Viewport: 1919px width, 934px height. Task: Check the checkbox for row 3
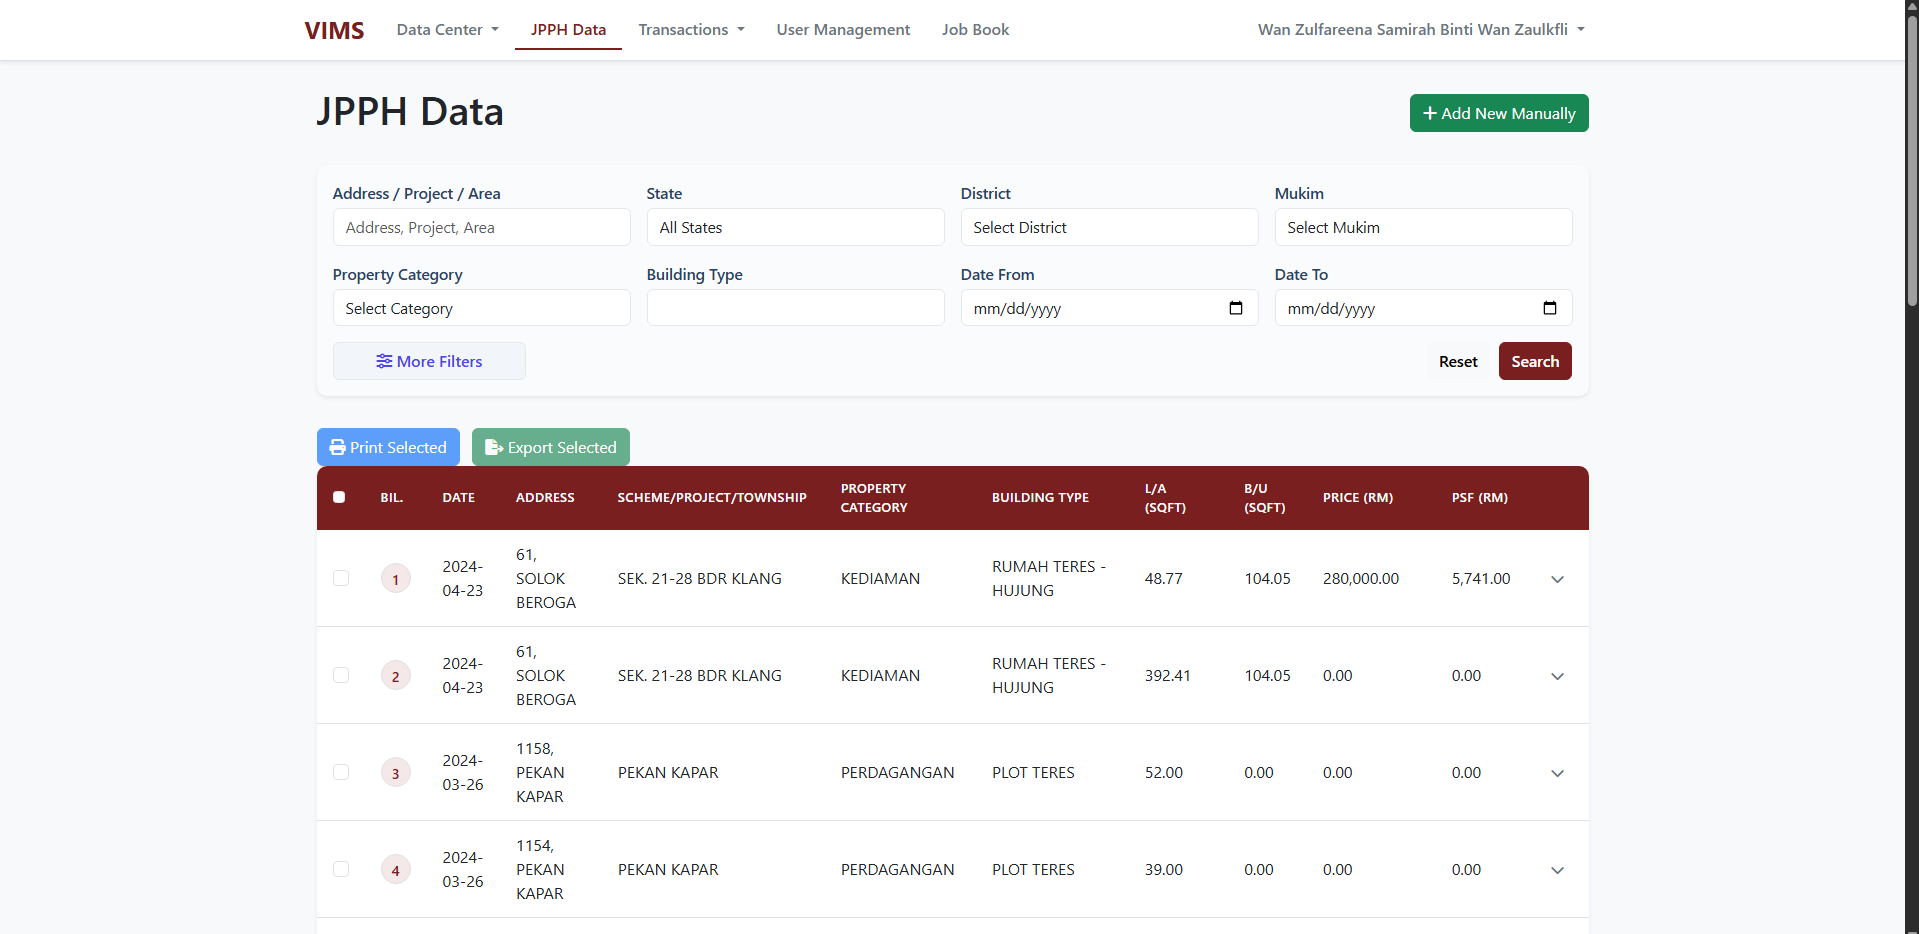(341, 772)
